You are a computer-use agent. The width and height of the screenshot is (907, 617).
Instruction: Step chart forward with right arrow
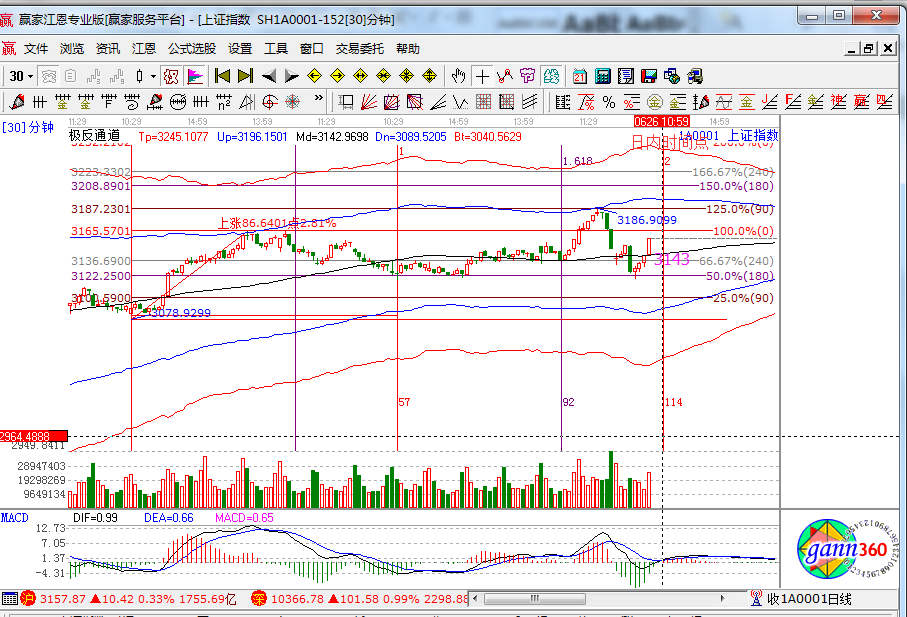pos(292,76)
